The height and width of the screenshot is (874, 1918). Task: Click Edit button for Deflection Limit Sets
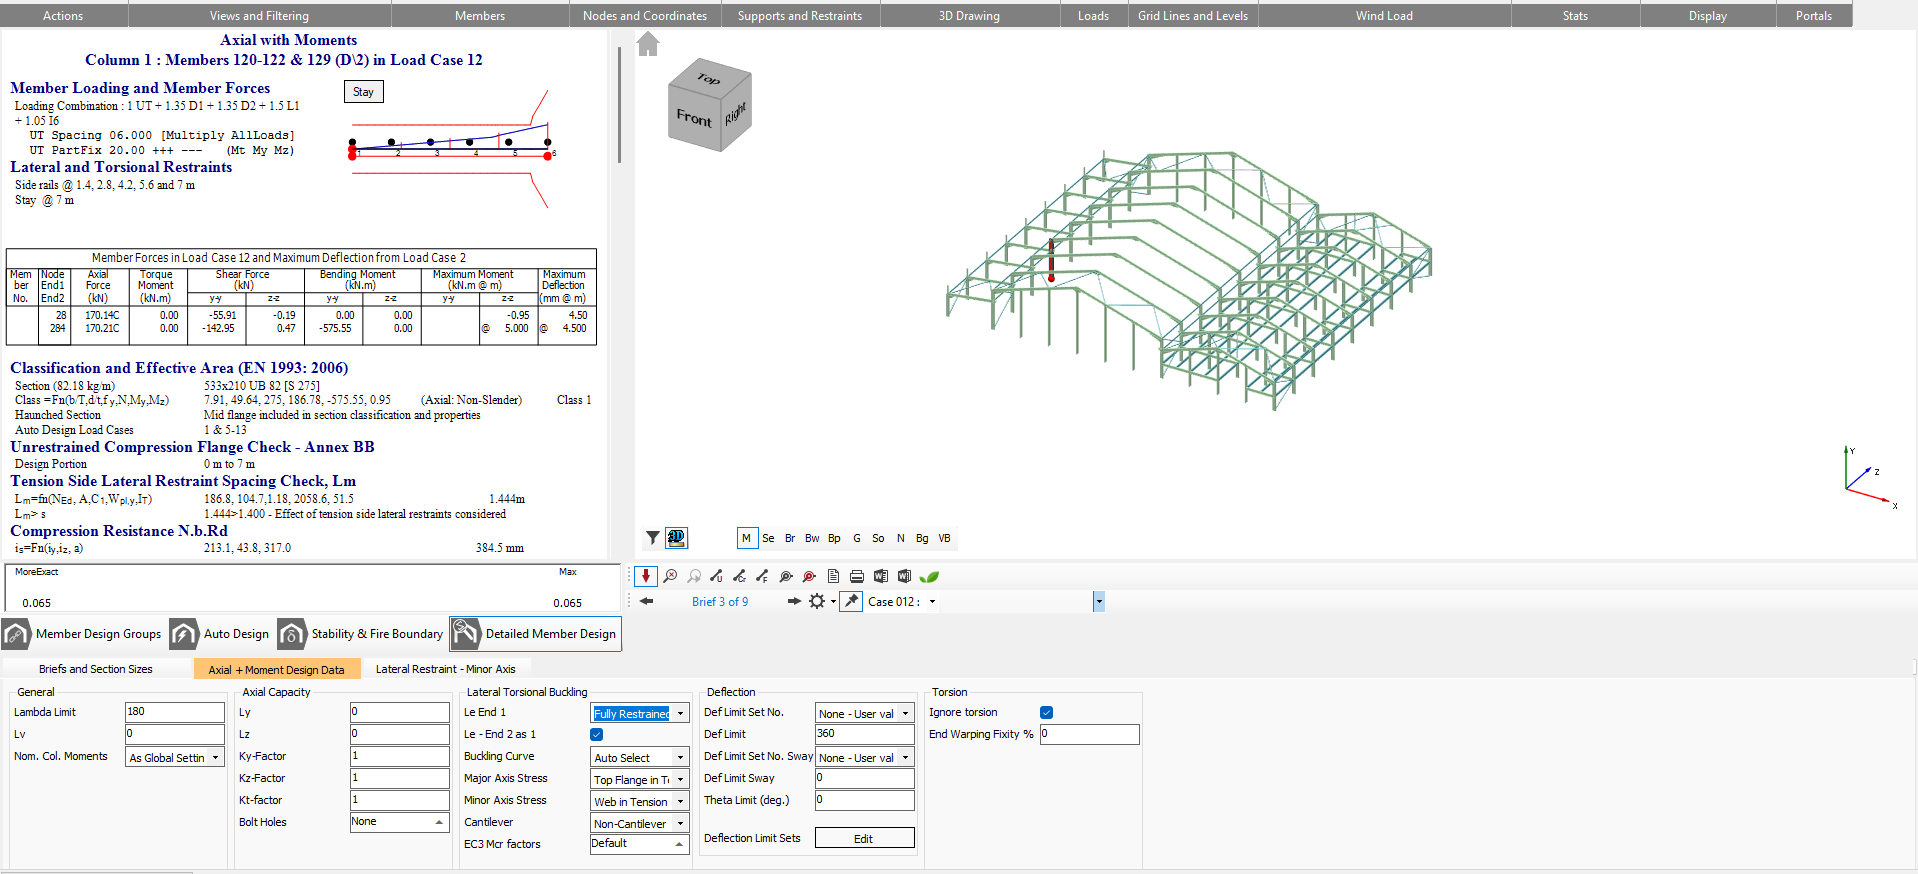(864, 838)
